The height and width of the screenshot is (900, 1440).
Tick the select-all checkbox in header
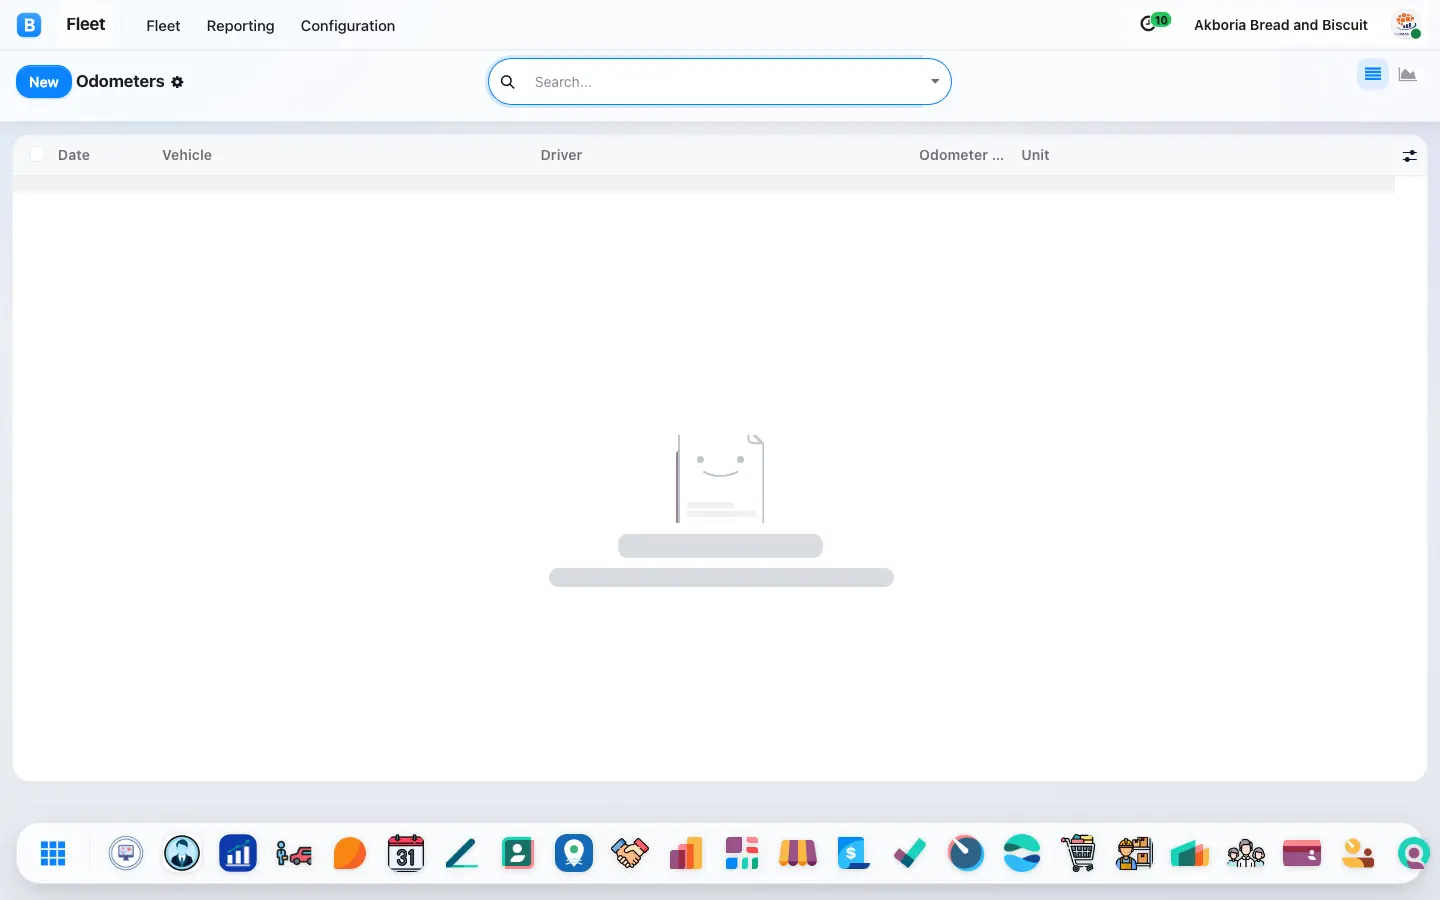(x=37, y=154)
